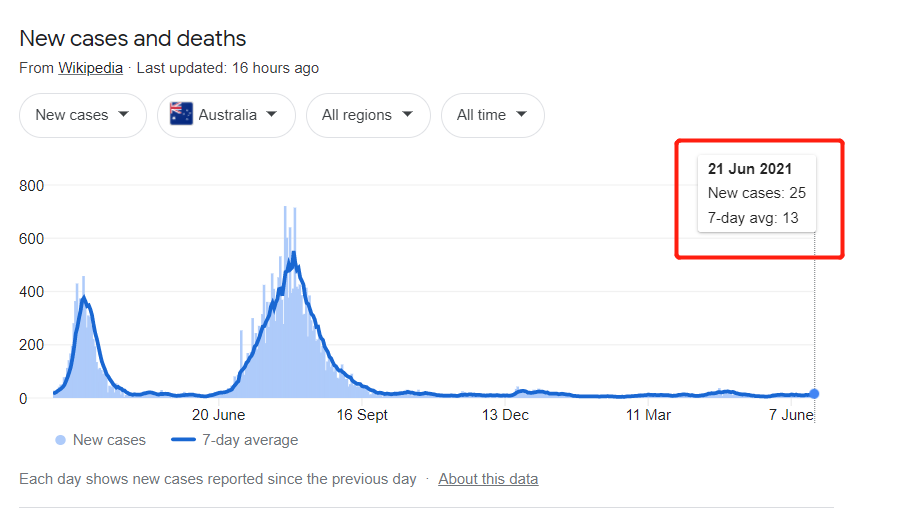Open the Wikipedia source link

[x=90, y=68]
